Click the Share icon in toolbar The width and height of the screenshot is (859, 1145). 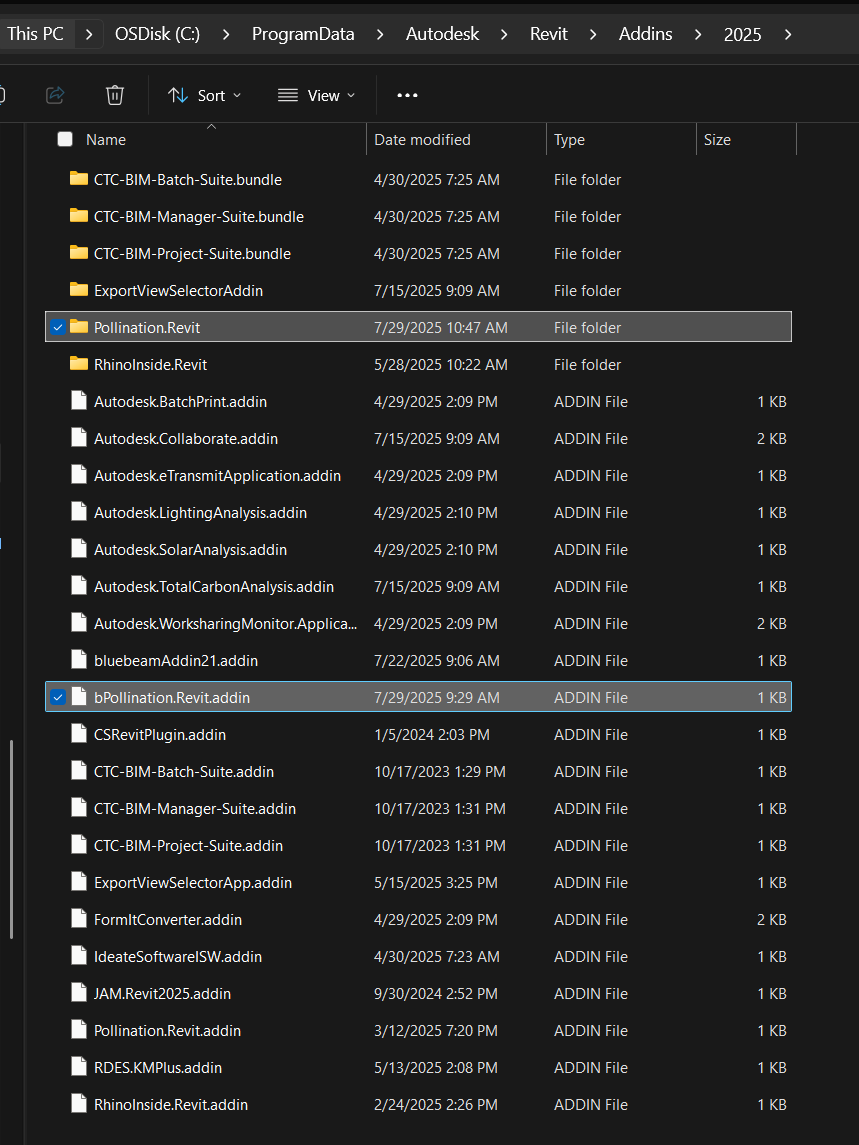click(56, 95)
